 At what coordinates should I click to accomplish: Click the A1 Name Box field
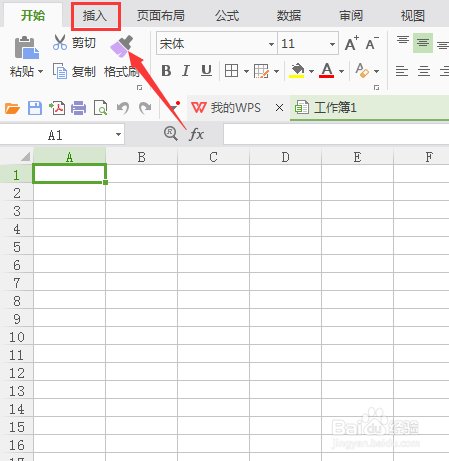(56, 135)
